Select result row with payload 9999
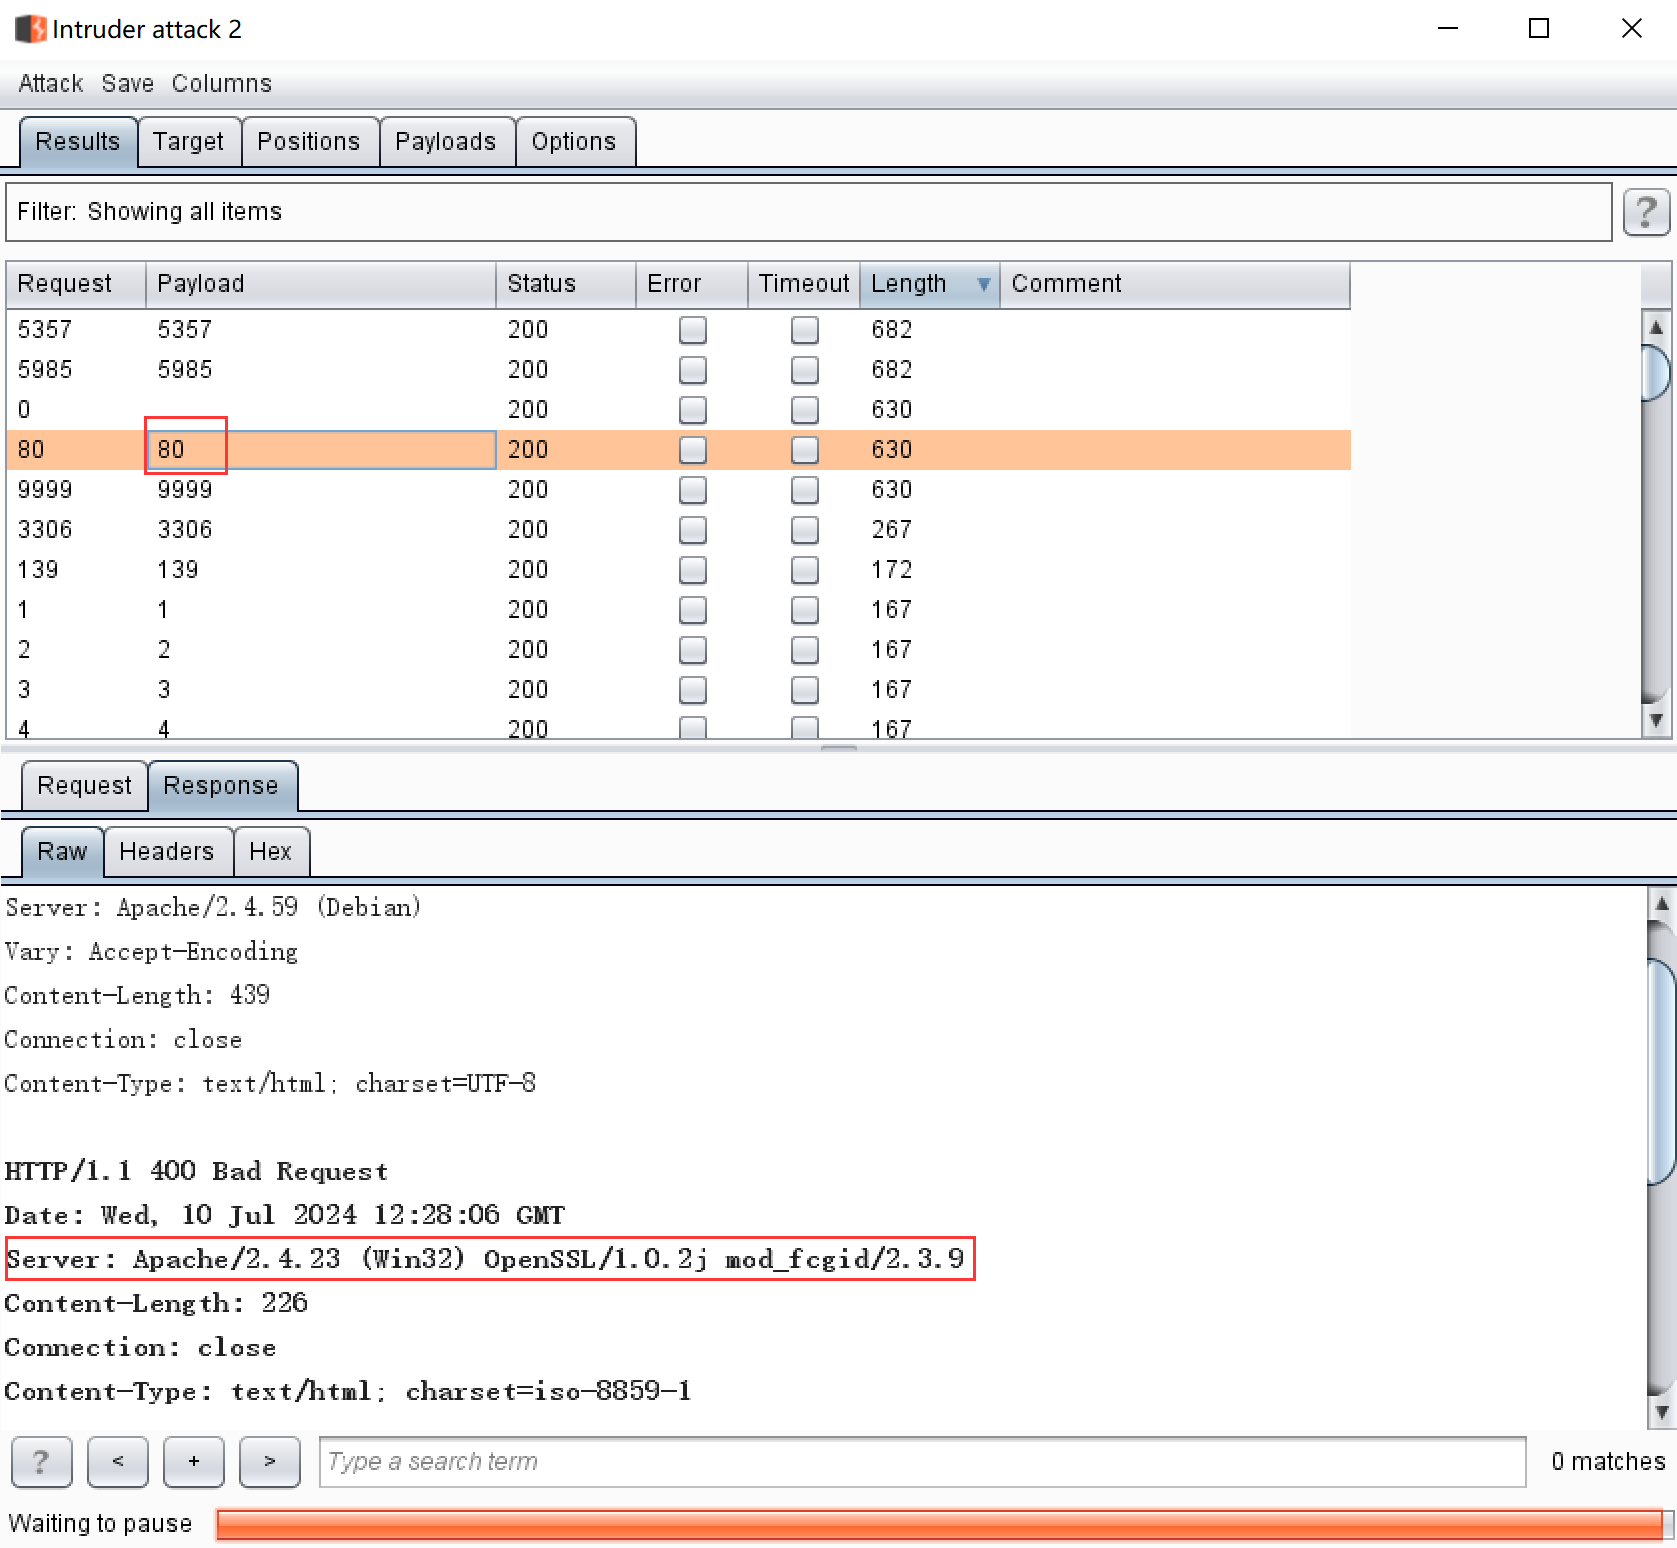Screen dimensions: 1677x1548 [x=678, y=490]
